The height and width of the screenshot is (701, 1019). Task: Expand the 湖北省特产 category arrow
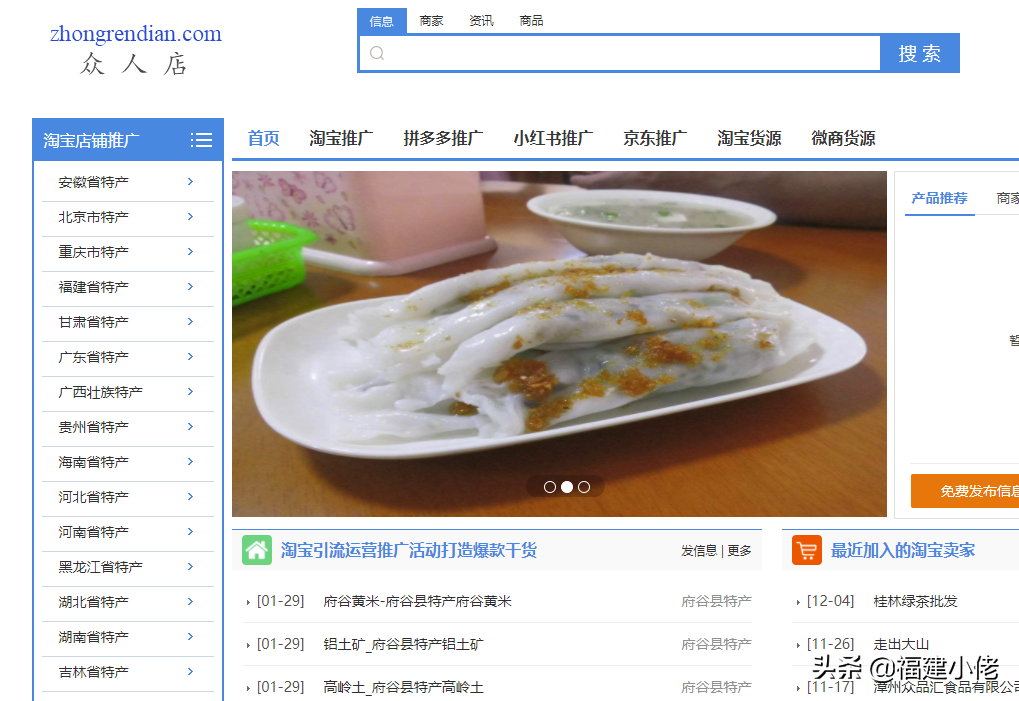[190, 602]
